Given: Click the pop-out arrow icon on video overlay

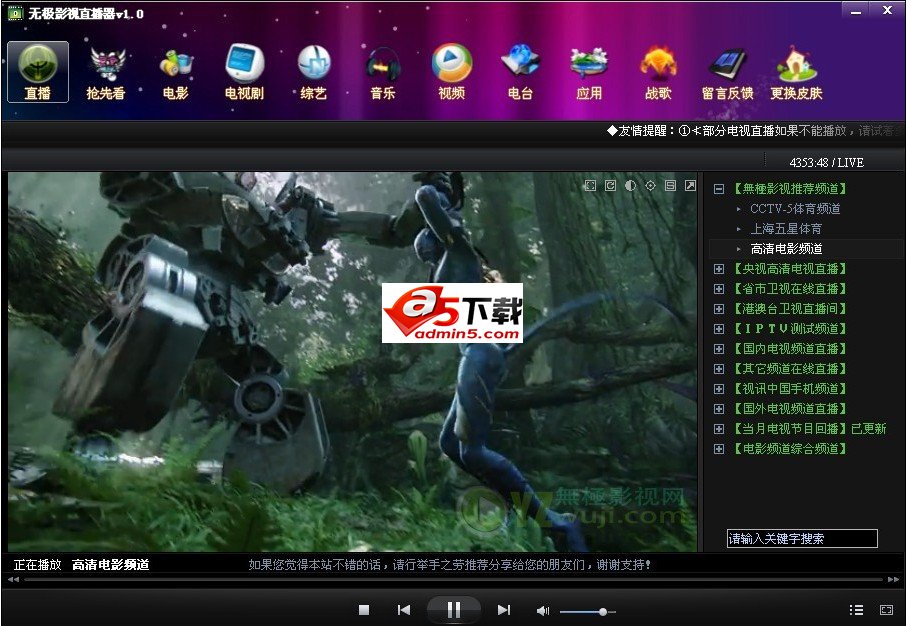Looking at the screenshot, I should pos(690,186).
